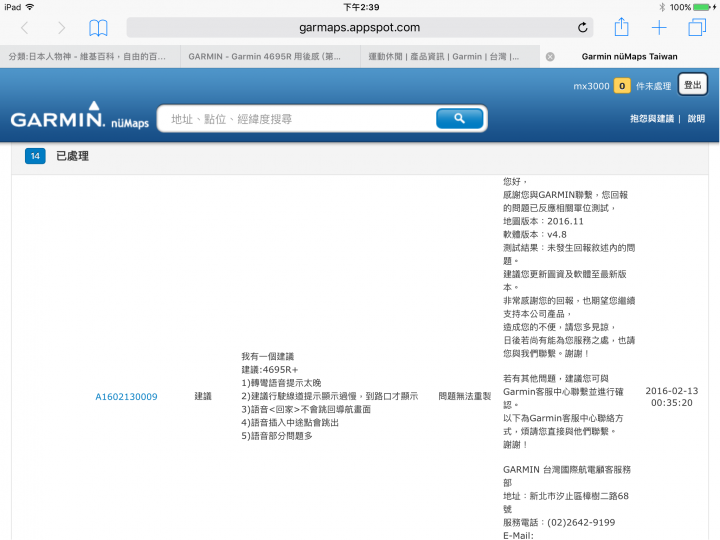Go back with Safari back arrow

point(25,28)
